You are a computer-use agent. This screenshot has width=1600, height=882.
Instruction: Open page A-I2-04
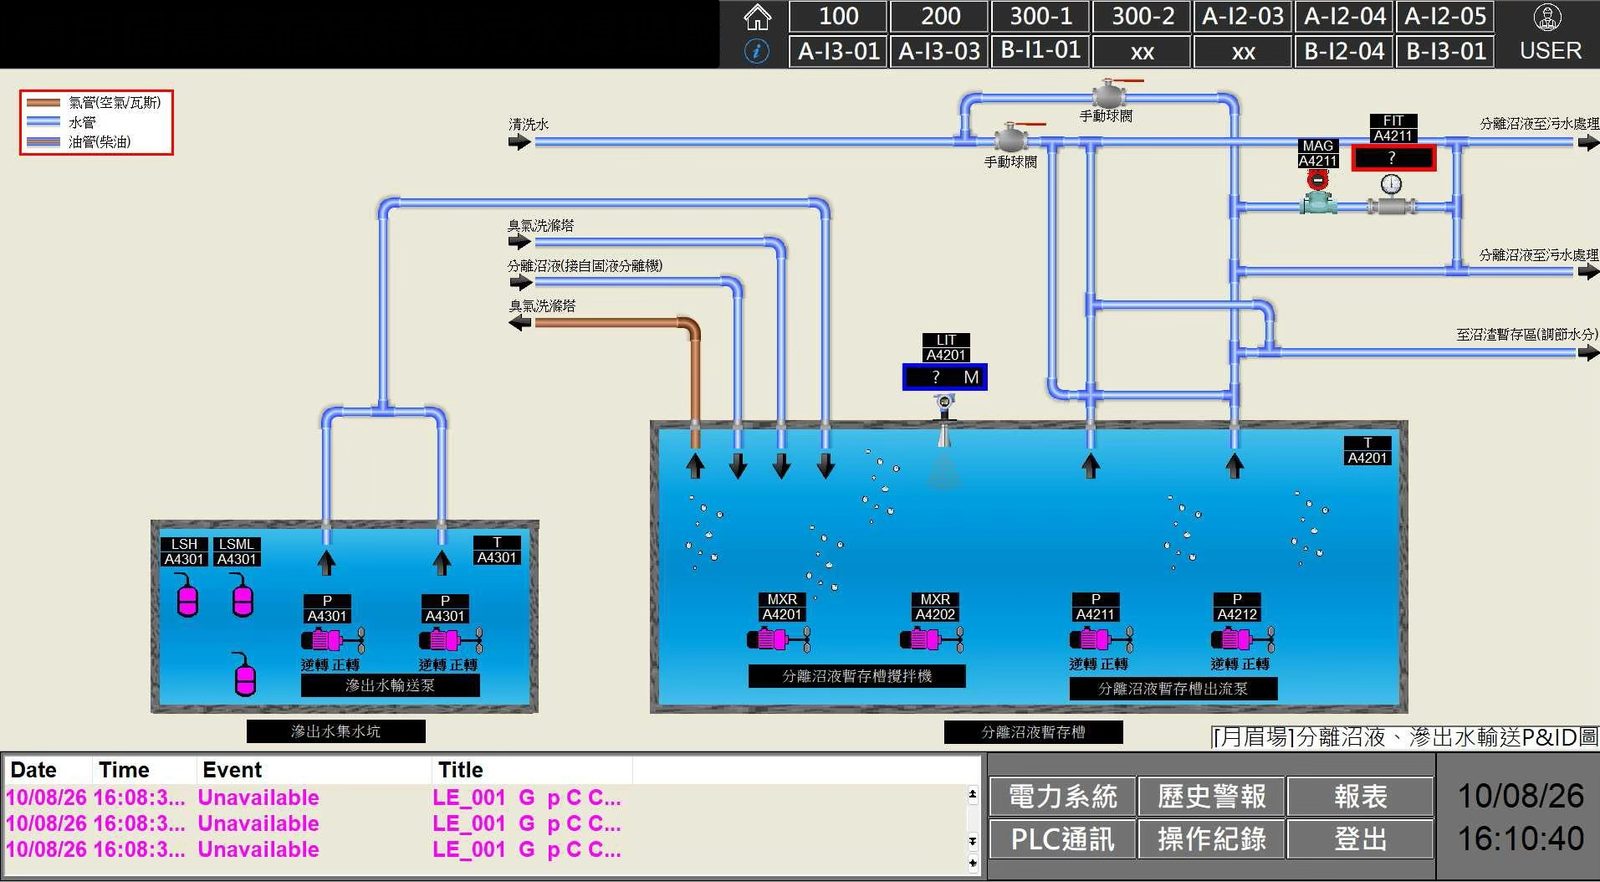(1344, 16)
